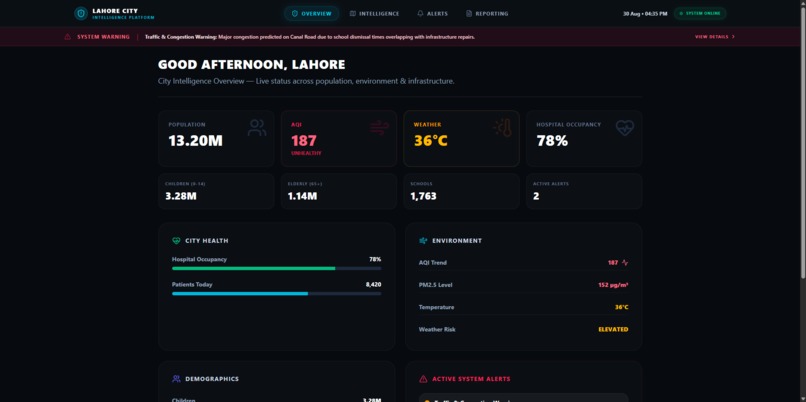Click the date and time 30 Aug 04:35 PM
Image resolution: width=806 pixels, height=402 pixels.
coord(645,14)
